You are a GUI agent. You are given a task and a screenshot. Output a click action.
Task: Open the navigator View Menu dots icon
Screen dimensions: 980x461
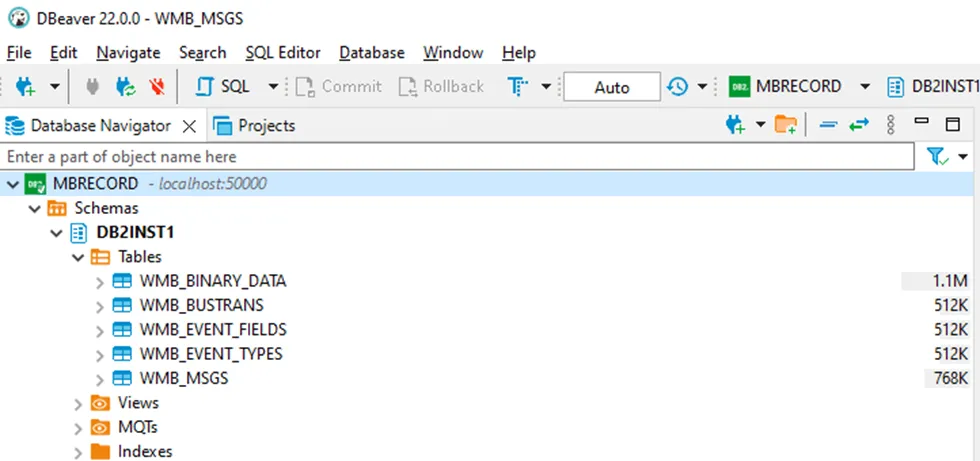pos(891,124)
